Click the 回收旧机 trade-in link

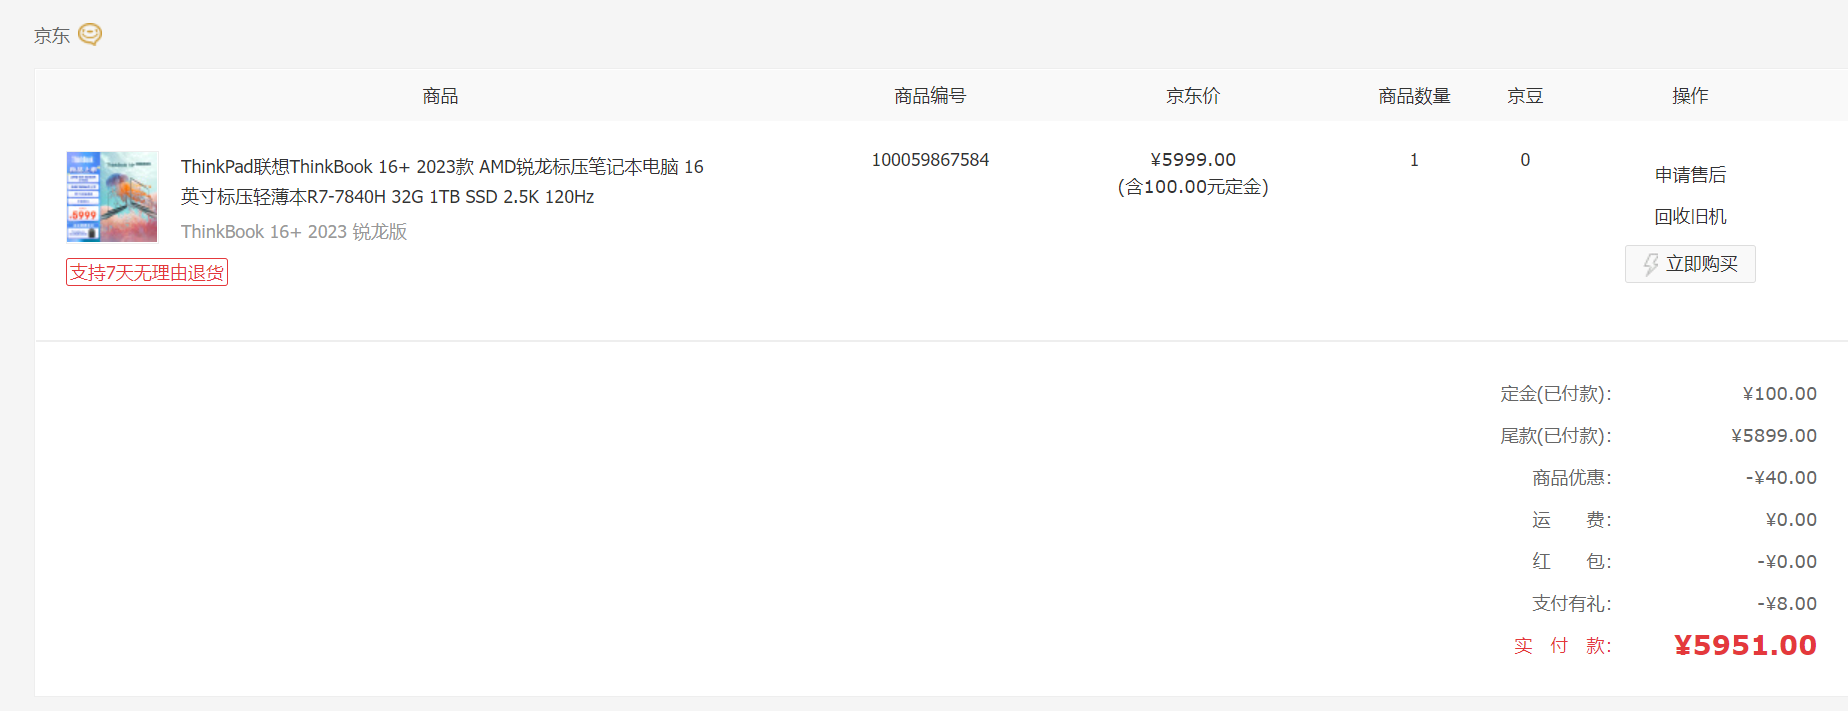[1690, 217]
